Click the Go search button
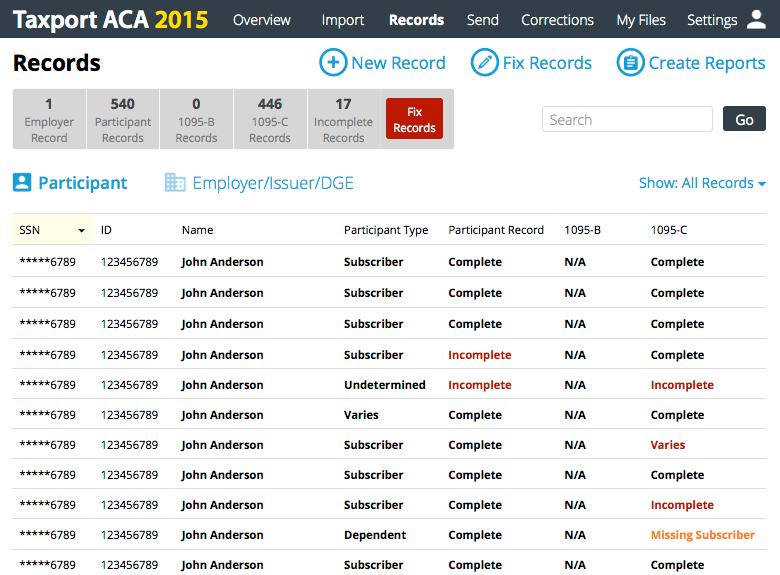This screenshot has width=780, height=575. [744, 119]
